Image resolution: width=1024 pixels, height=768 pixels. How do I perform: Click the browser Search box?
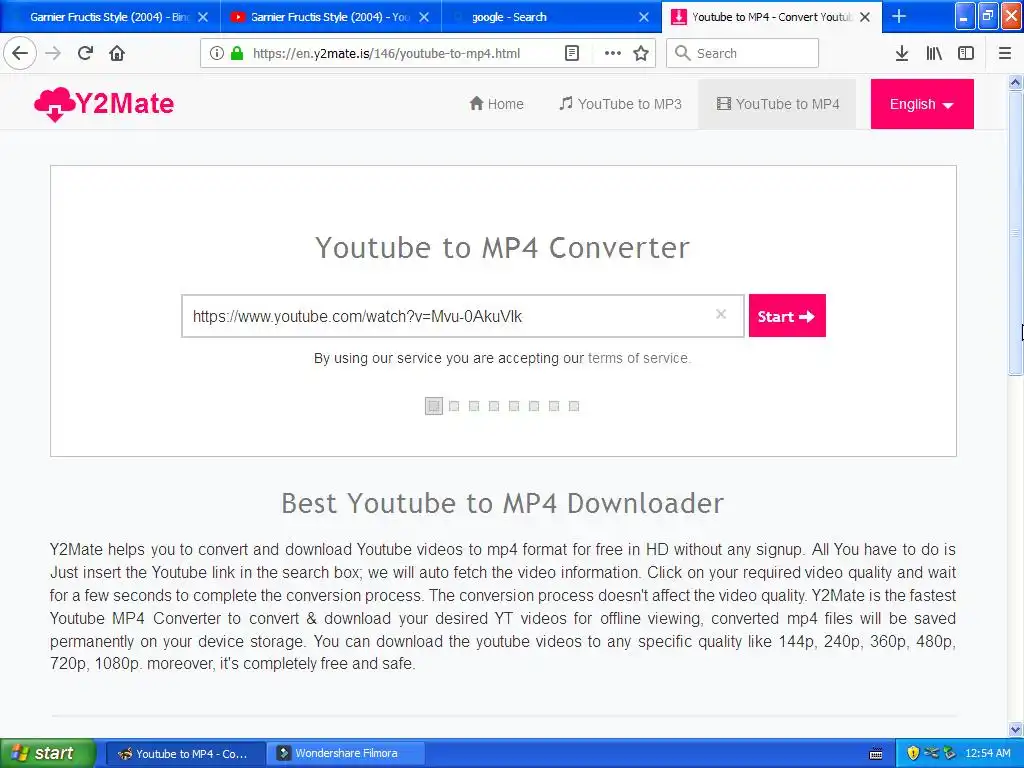coord(743,54)
